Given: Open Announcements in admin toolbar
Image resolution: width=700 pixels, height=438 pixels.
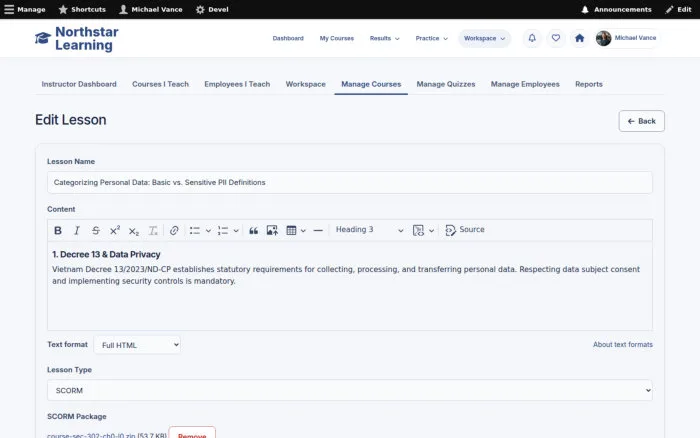Looking at the screenshot, I should (x=616, y=9).
